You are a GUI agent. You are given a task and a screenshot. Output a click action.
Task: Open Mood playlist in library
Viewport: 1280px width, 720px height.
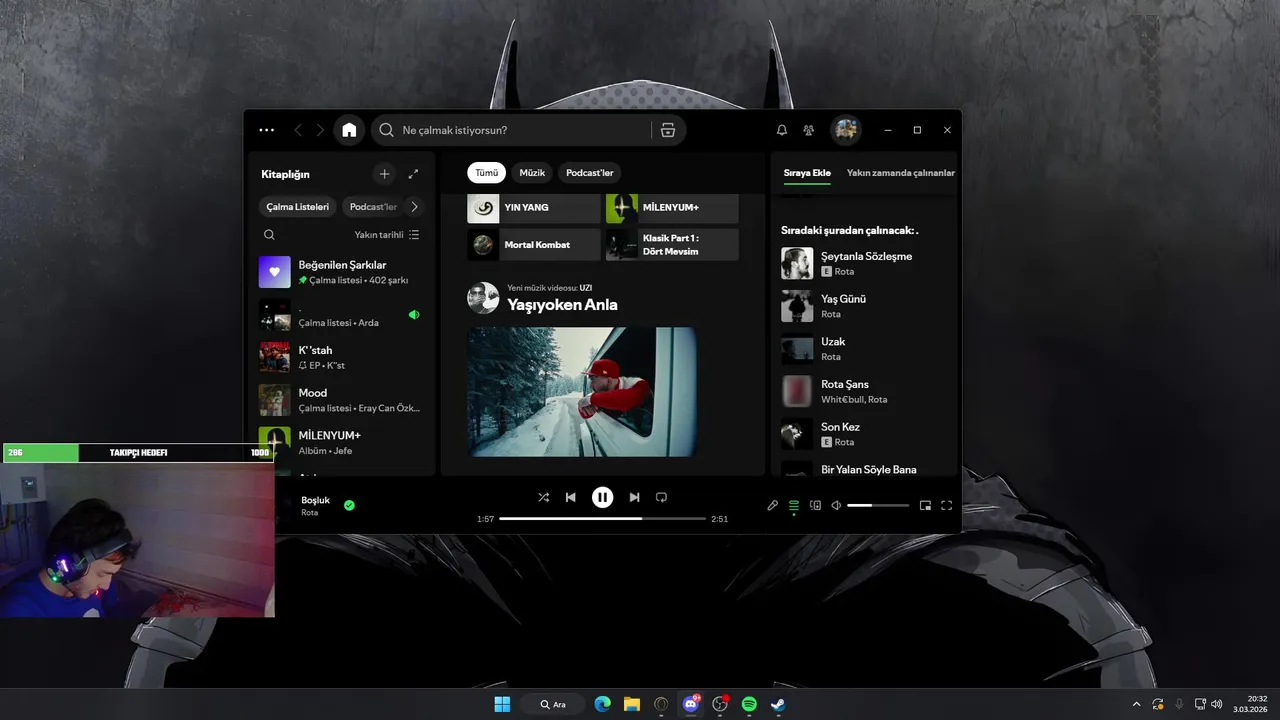[340, 400]
